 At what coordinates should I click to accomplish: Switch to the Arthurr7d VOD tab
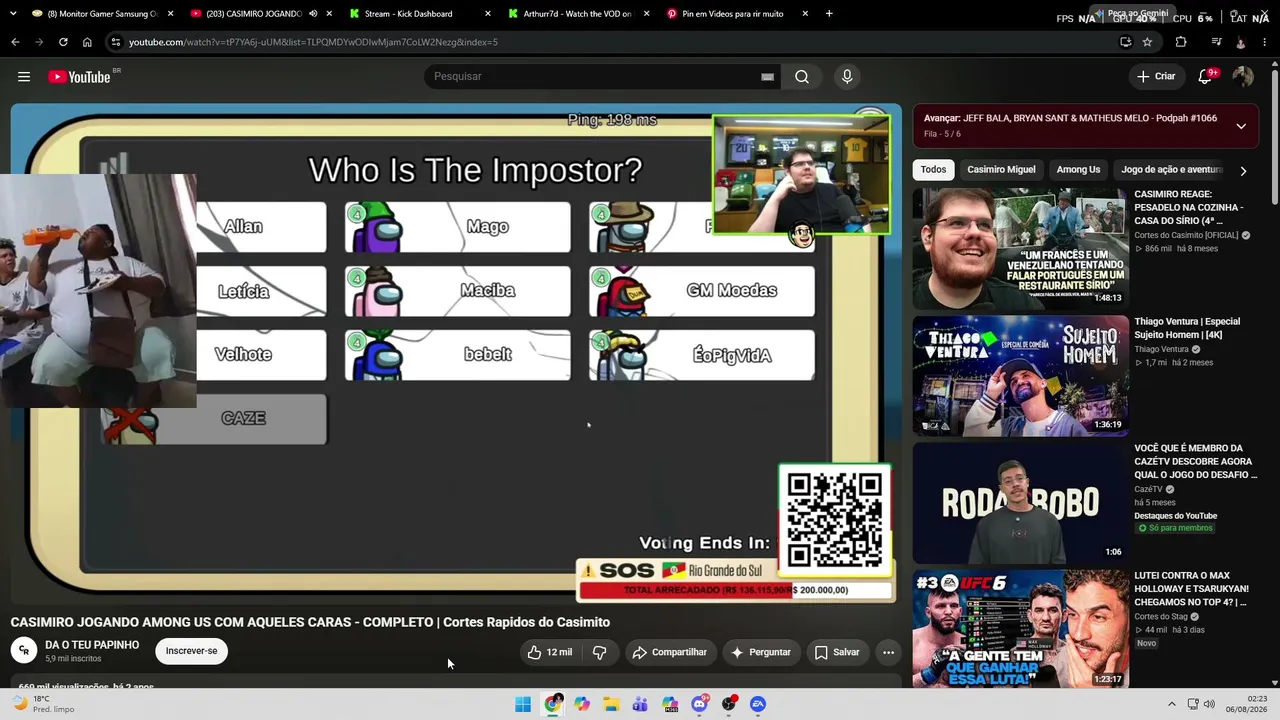(578, 14)
